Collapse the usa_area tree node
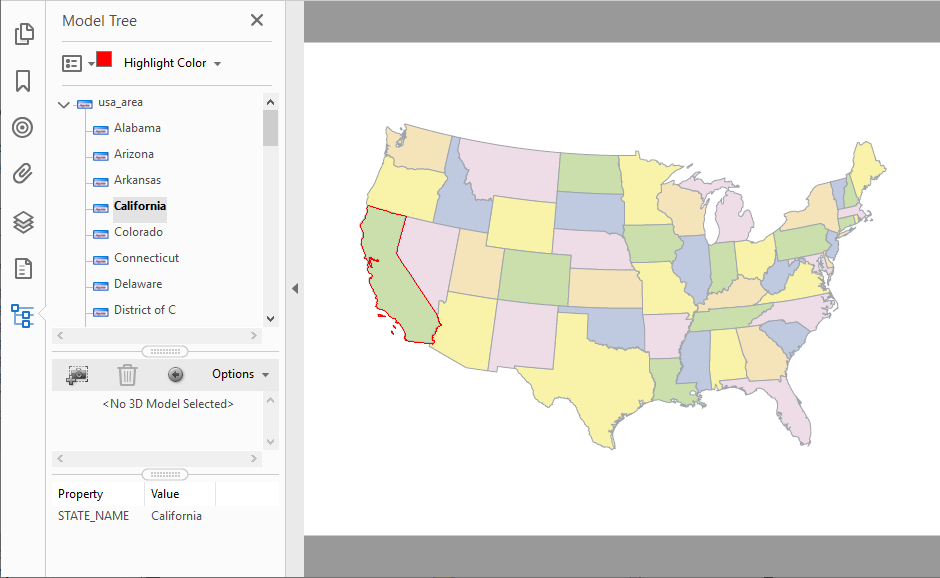Image resolution: width=940 pixels, height=578 pixels. point(64,104)
